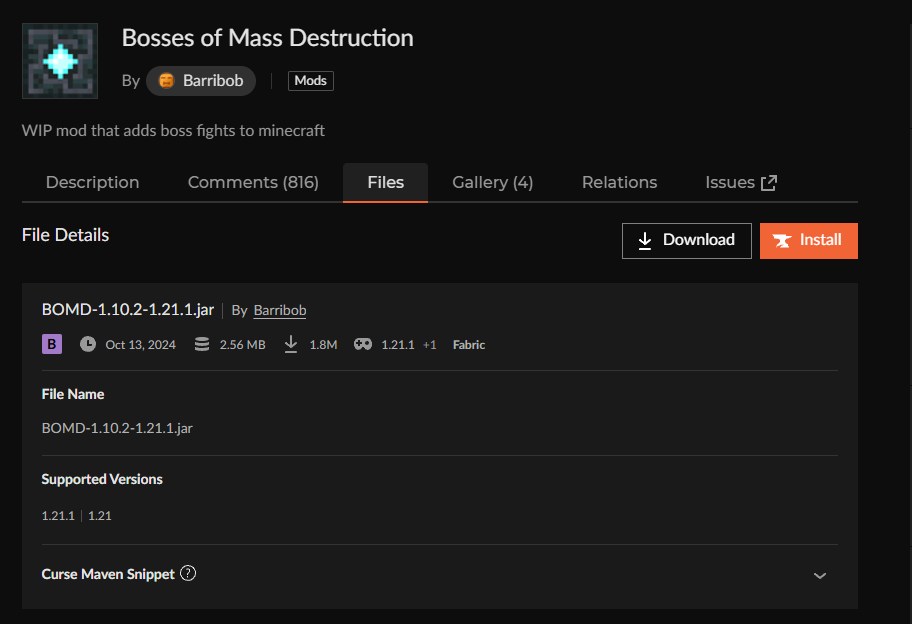Viewport: 912px width, 624px height.
Task: Show the +1 additional game versions
Action: [x=429, y=345]
